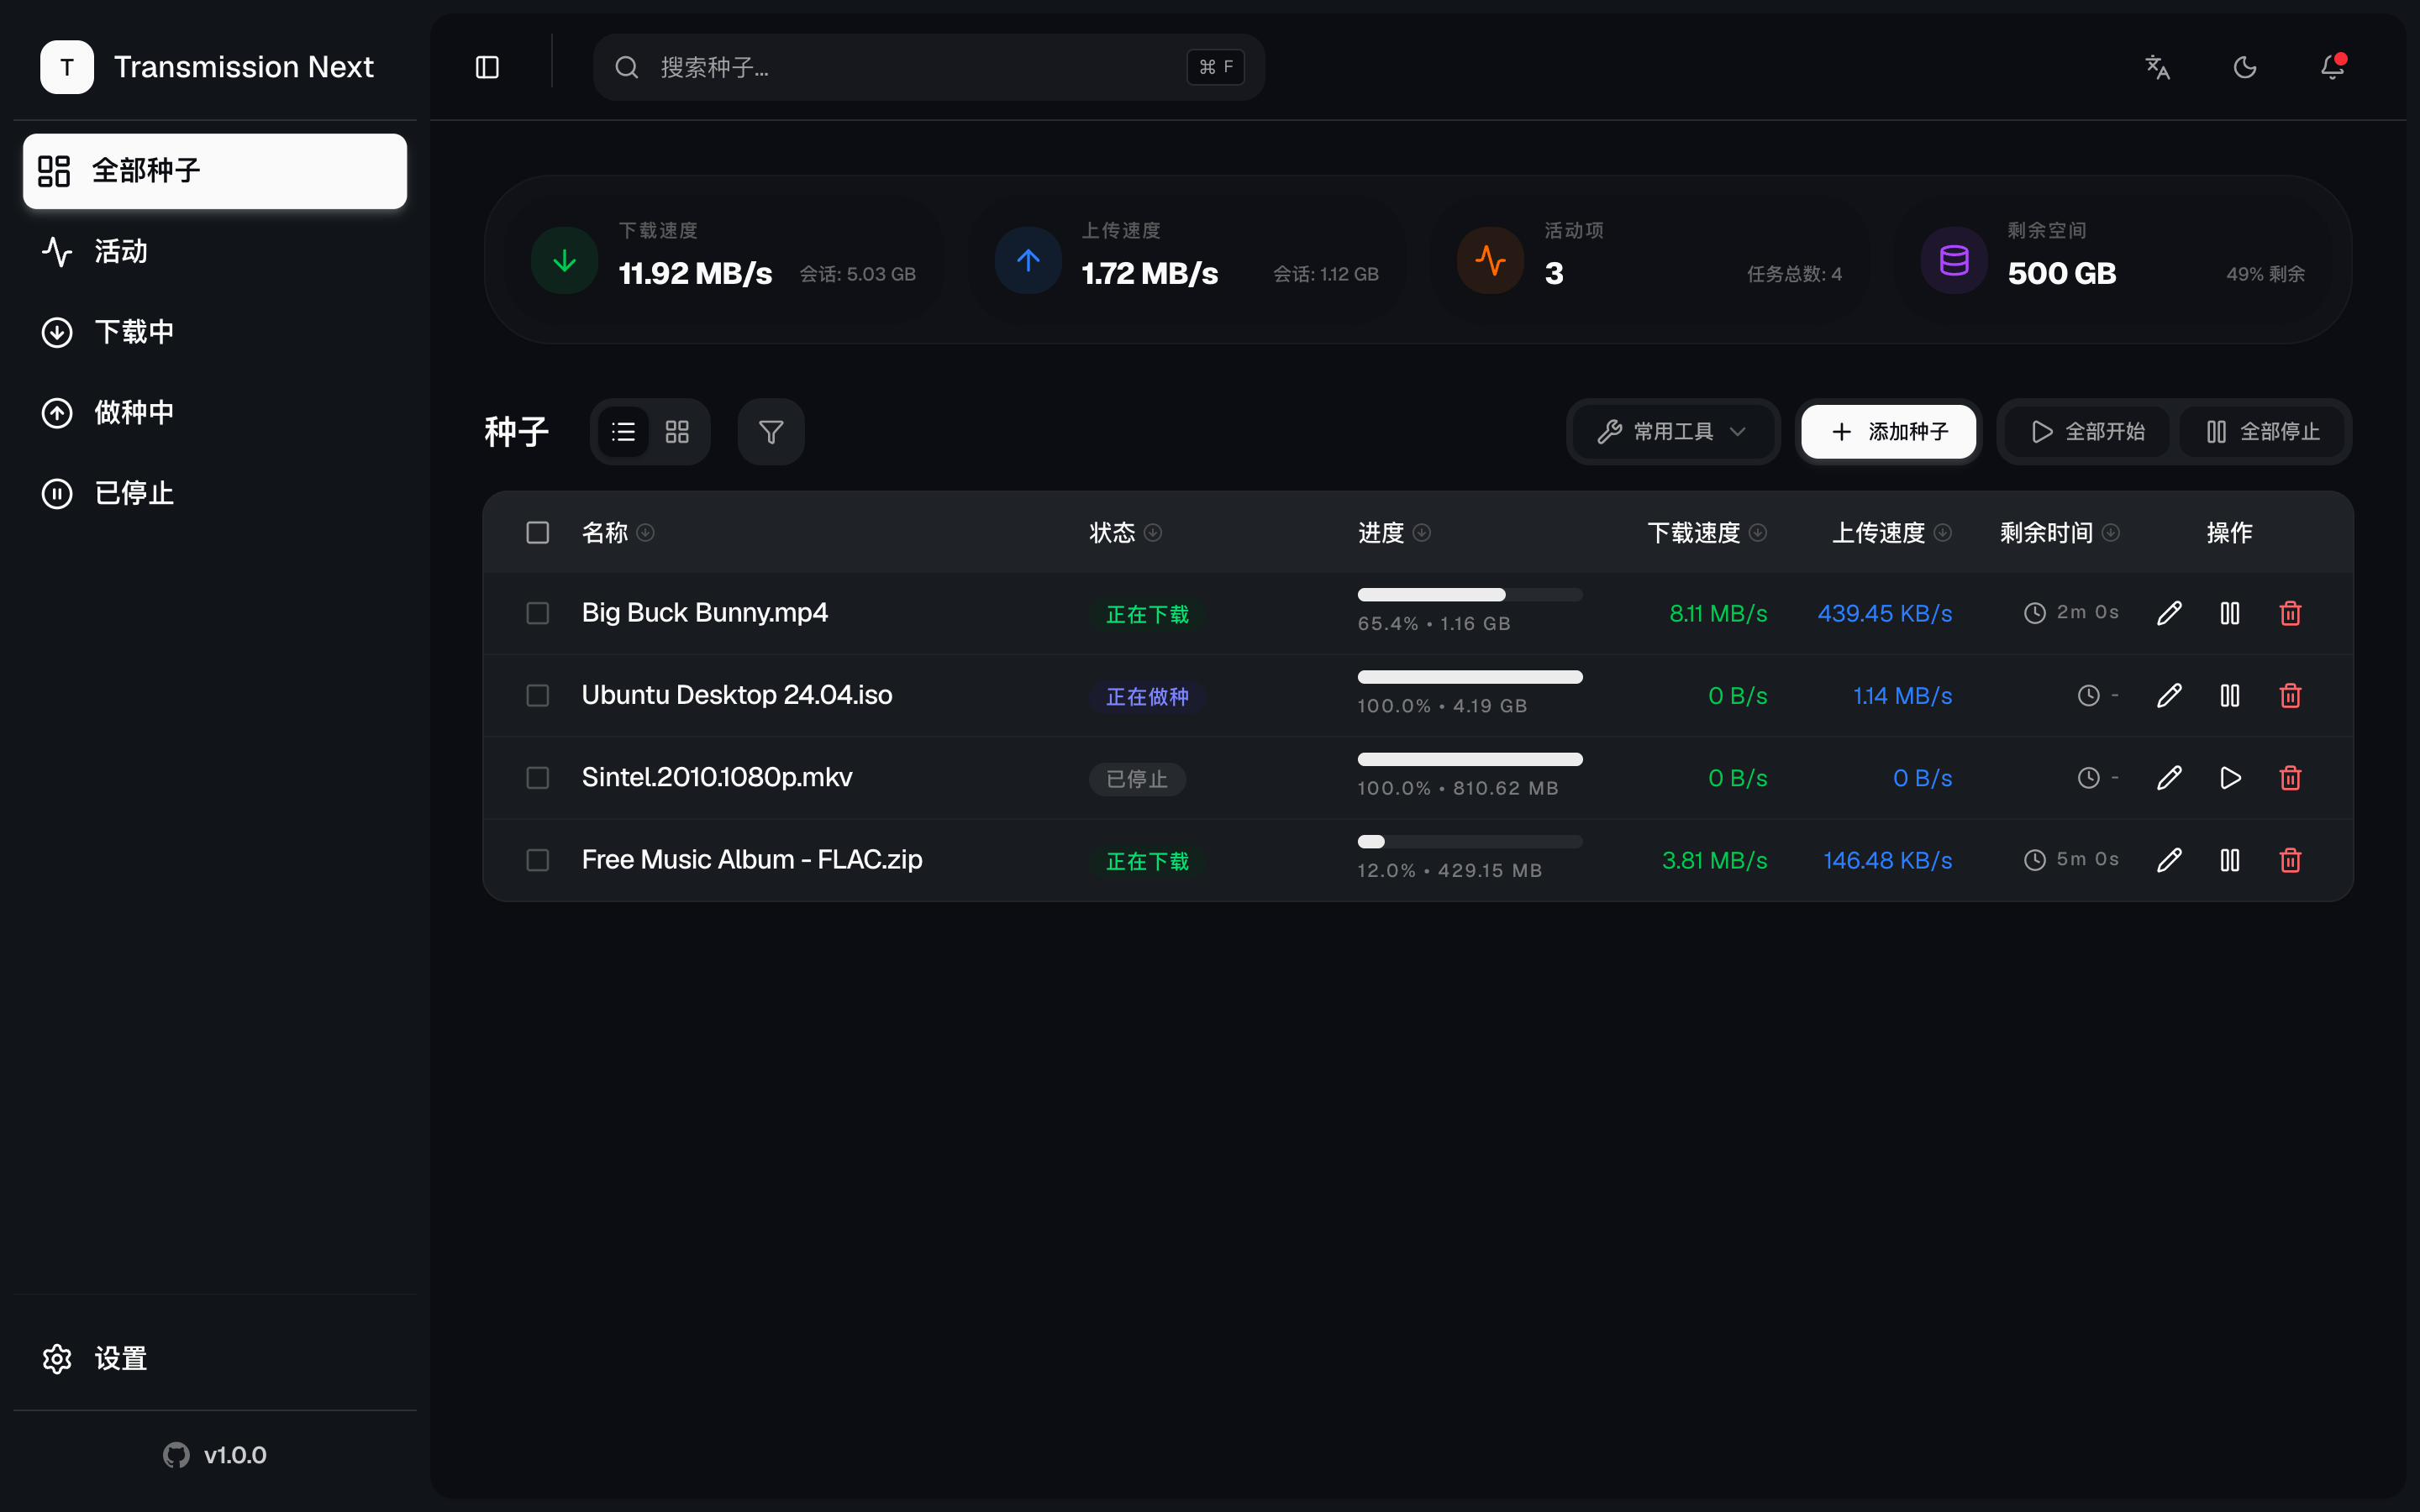Image resolution: width=2420 pixels, height=1512 pixels.
Task: Check the Big Buck Bunny.mp4 row checkbox
Action: pos(538,613)
